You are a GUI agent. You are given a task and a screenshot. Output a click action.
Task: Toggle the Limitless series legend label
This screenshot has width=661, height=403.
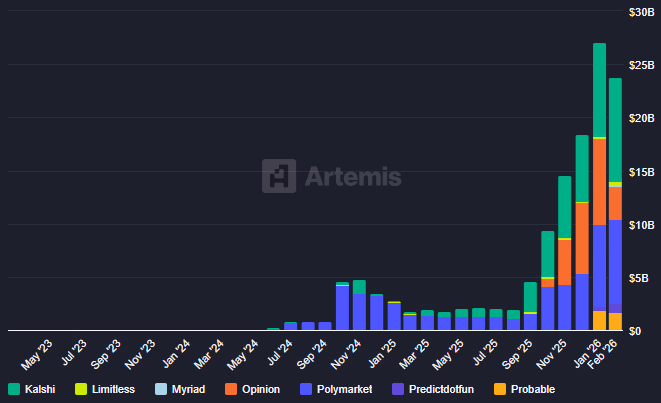(x=113, y=389)
